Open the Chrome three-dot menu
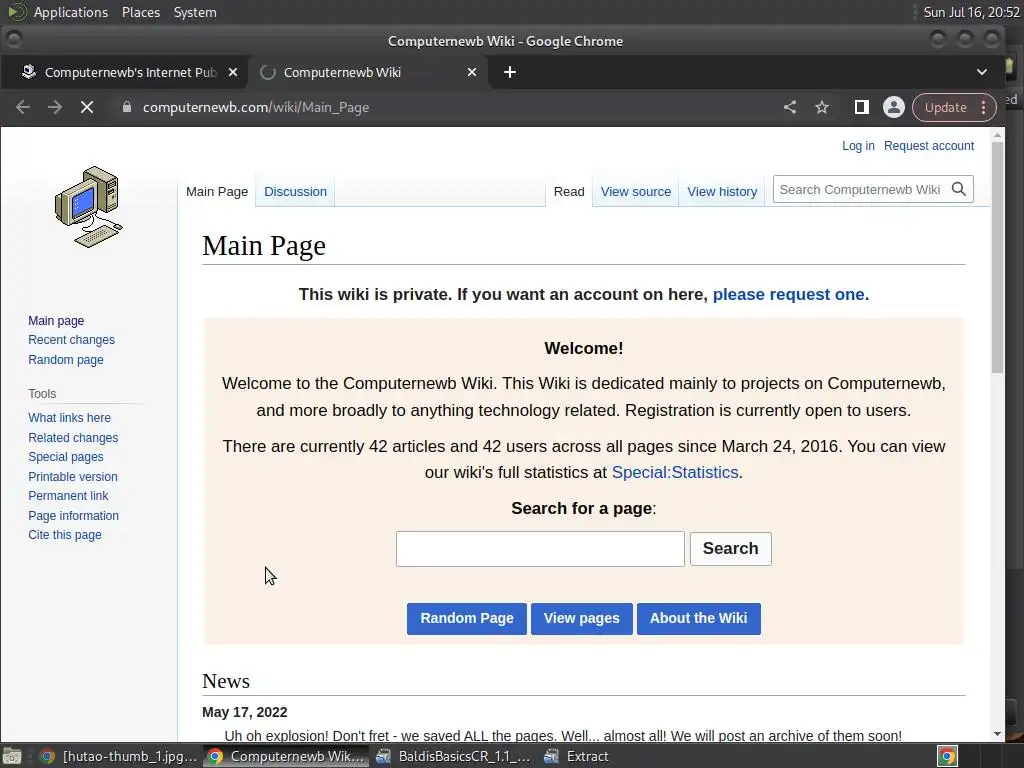This screenshot has width=1024, height=768. [x=984, y=107]
